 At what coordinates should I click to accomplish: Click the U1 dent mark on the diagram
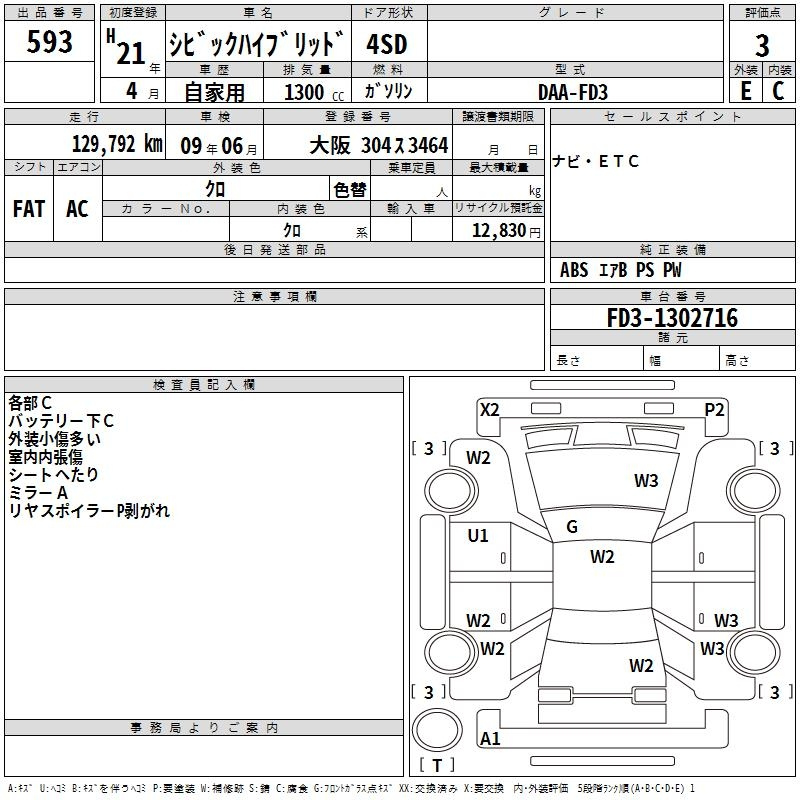478,536
